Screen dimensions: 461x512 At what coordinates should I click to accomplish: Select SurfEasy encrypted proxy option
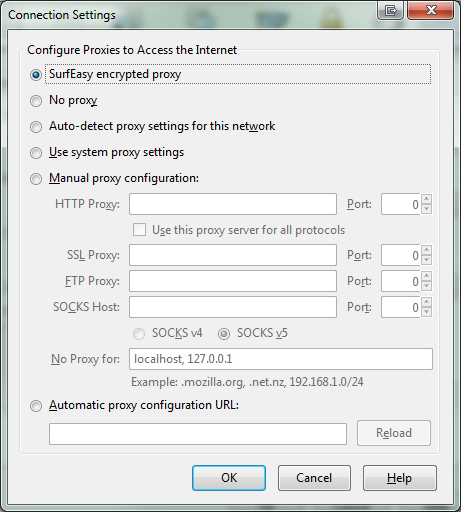pyautogui.click(x=36, y=75)
